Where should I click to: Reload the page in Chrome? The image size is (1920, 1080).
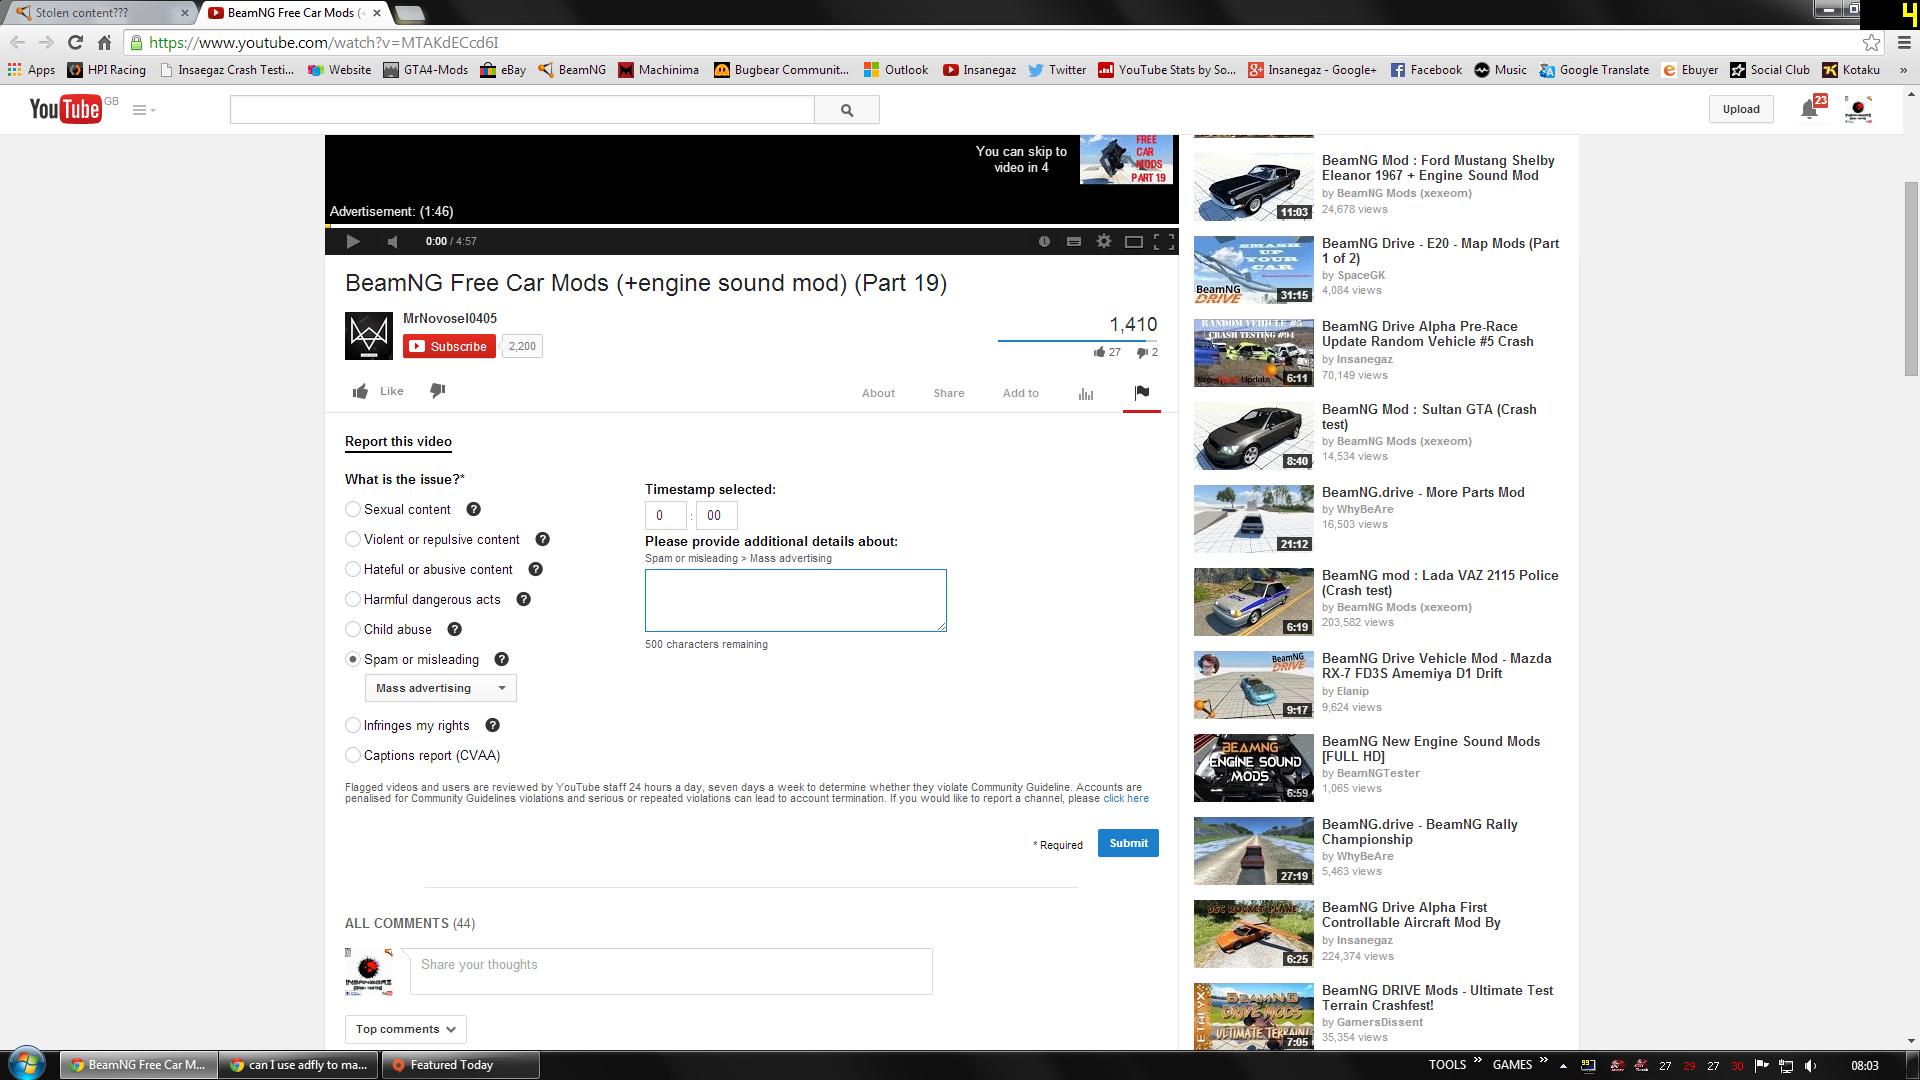pyautogui.click(x=75, y=42)
